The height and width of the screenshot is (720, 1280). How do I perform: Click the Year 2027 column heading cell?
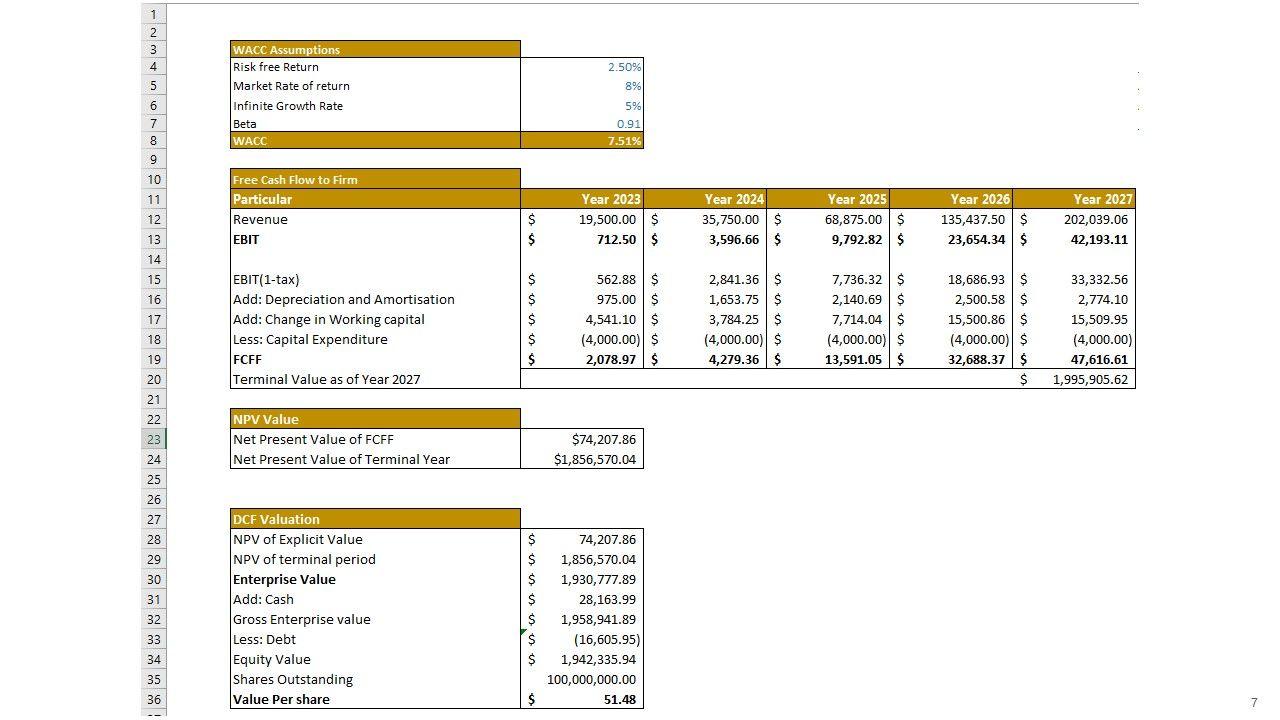1074,199
